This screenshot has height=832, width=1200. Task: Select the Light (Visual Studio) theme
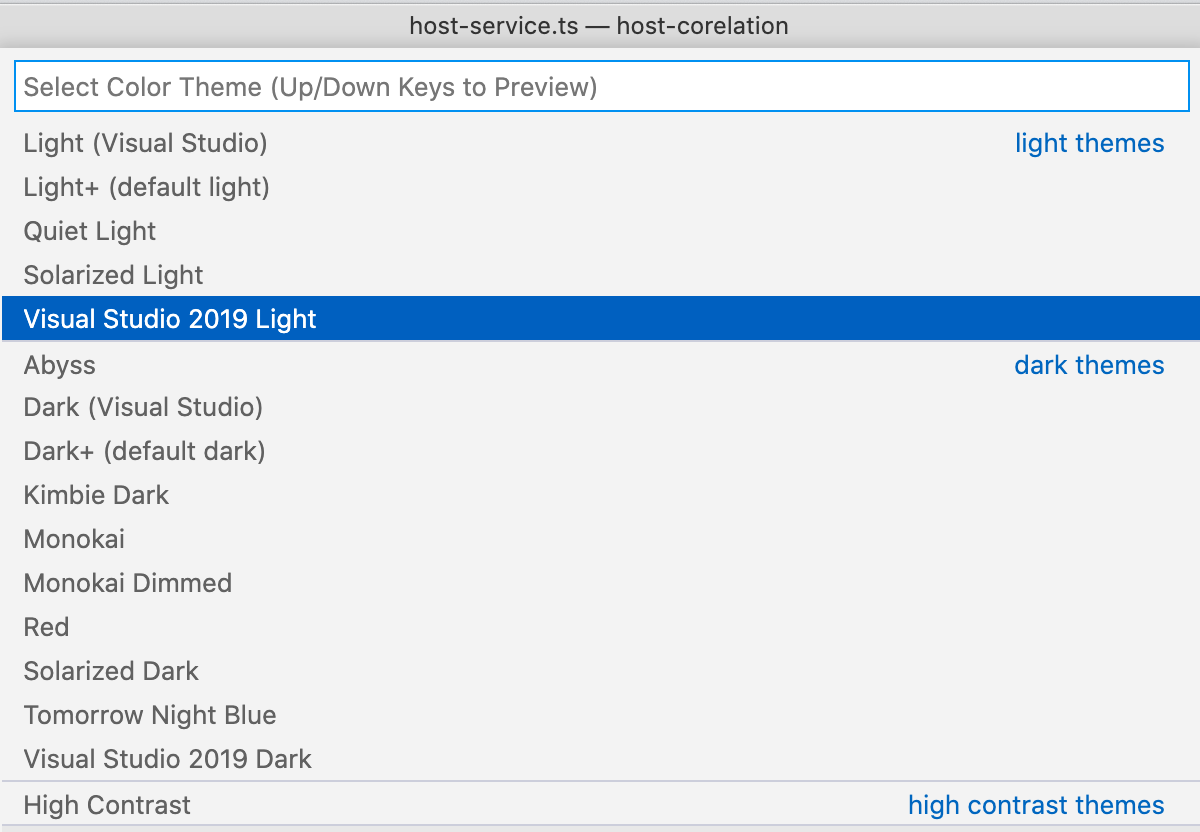[146, 143]
